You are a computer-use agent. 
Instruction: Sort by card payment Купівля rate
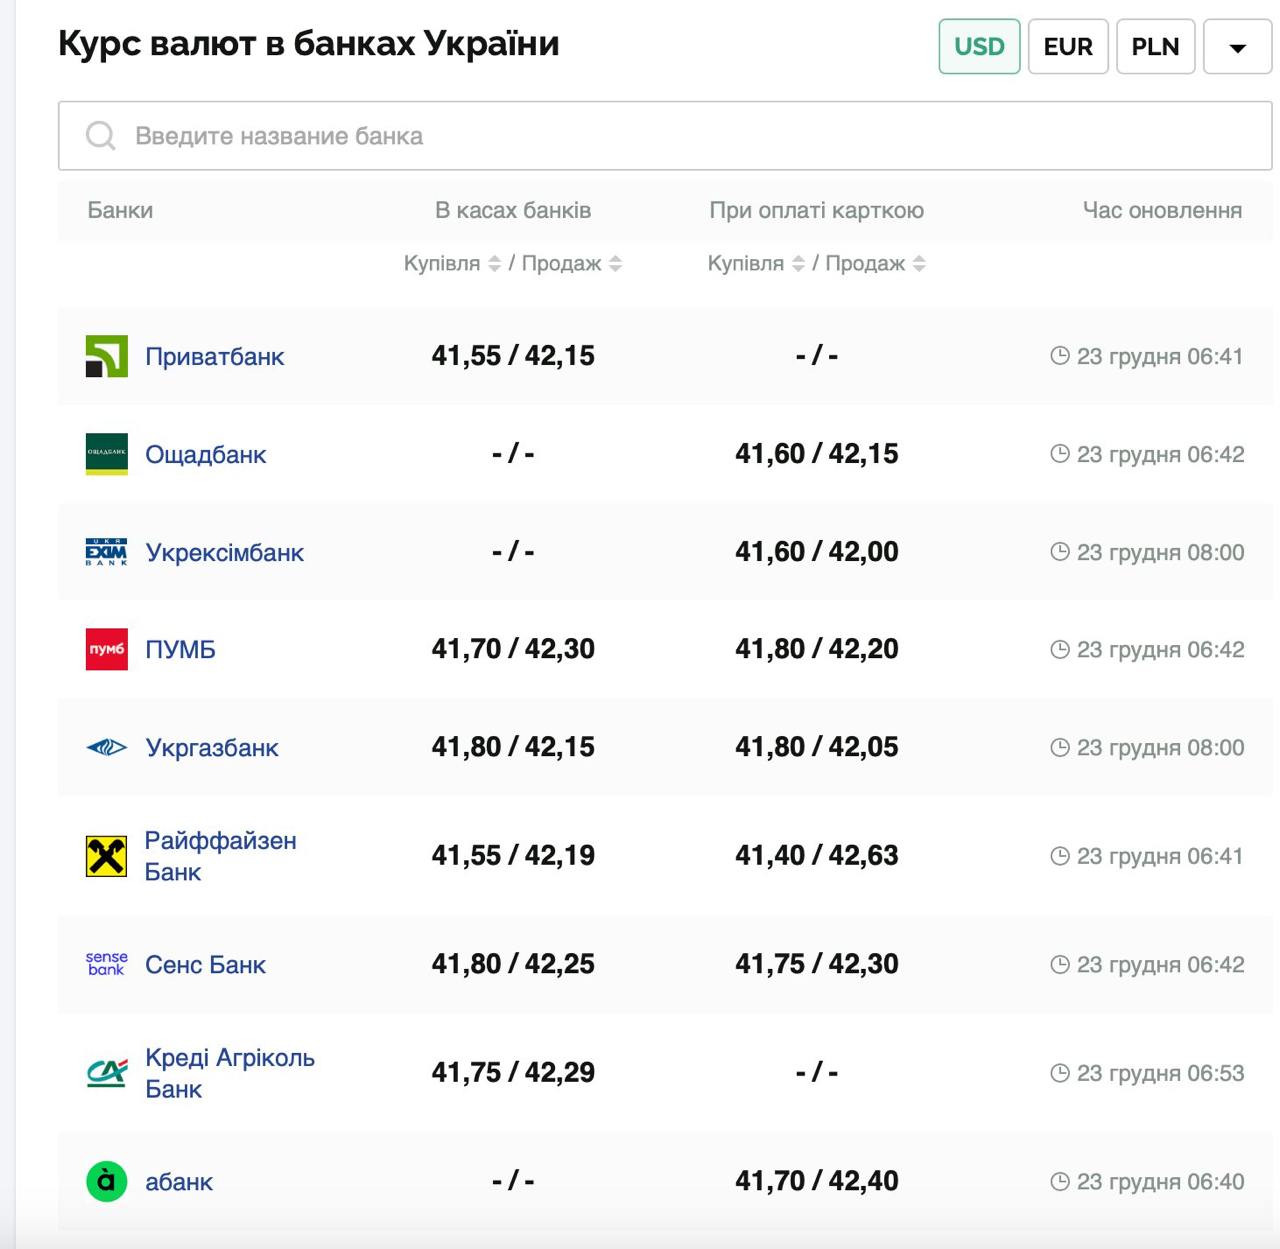pos(798,264)
